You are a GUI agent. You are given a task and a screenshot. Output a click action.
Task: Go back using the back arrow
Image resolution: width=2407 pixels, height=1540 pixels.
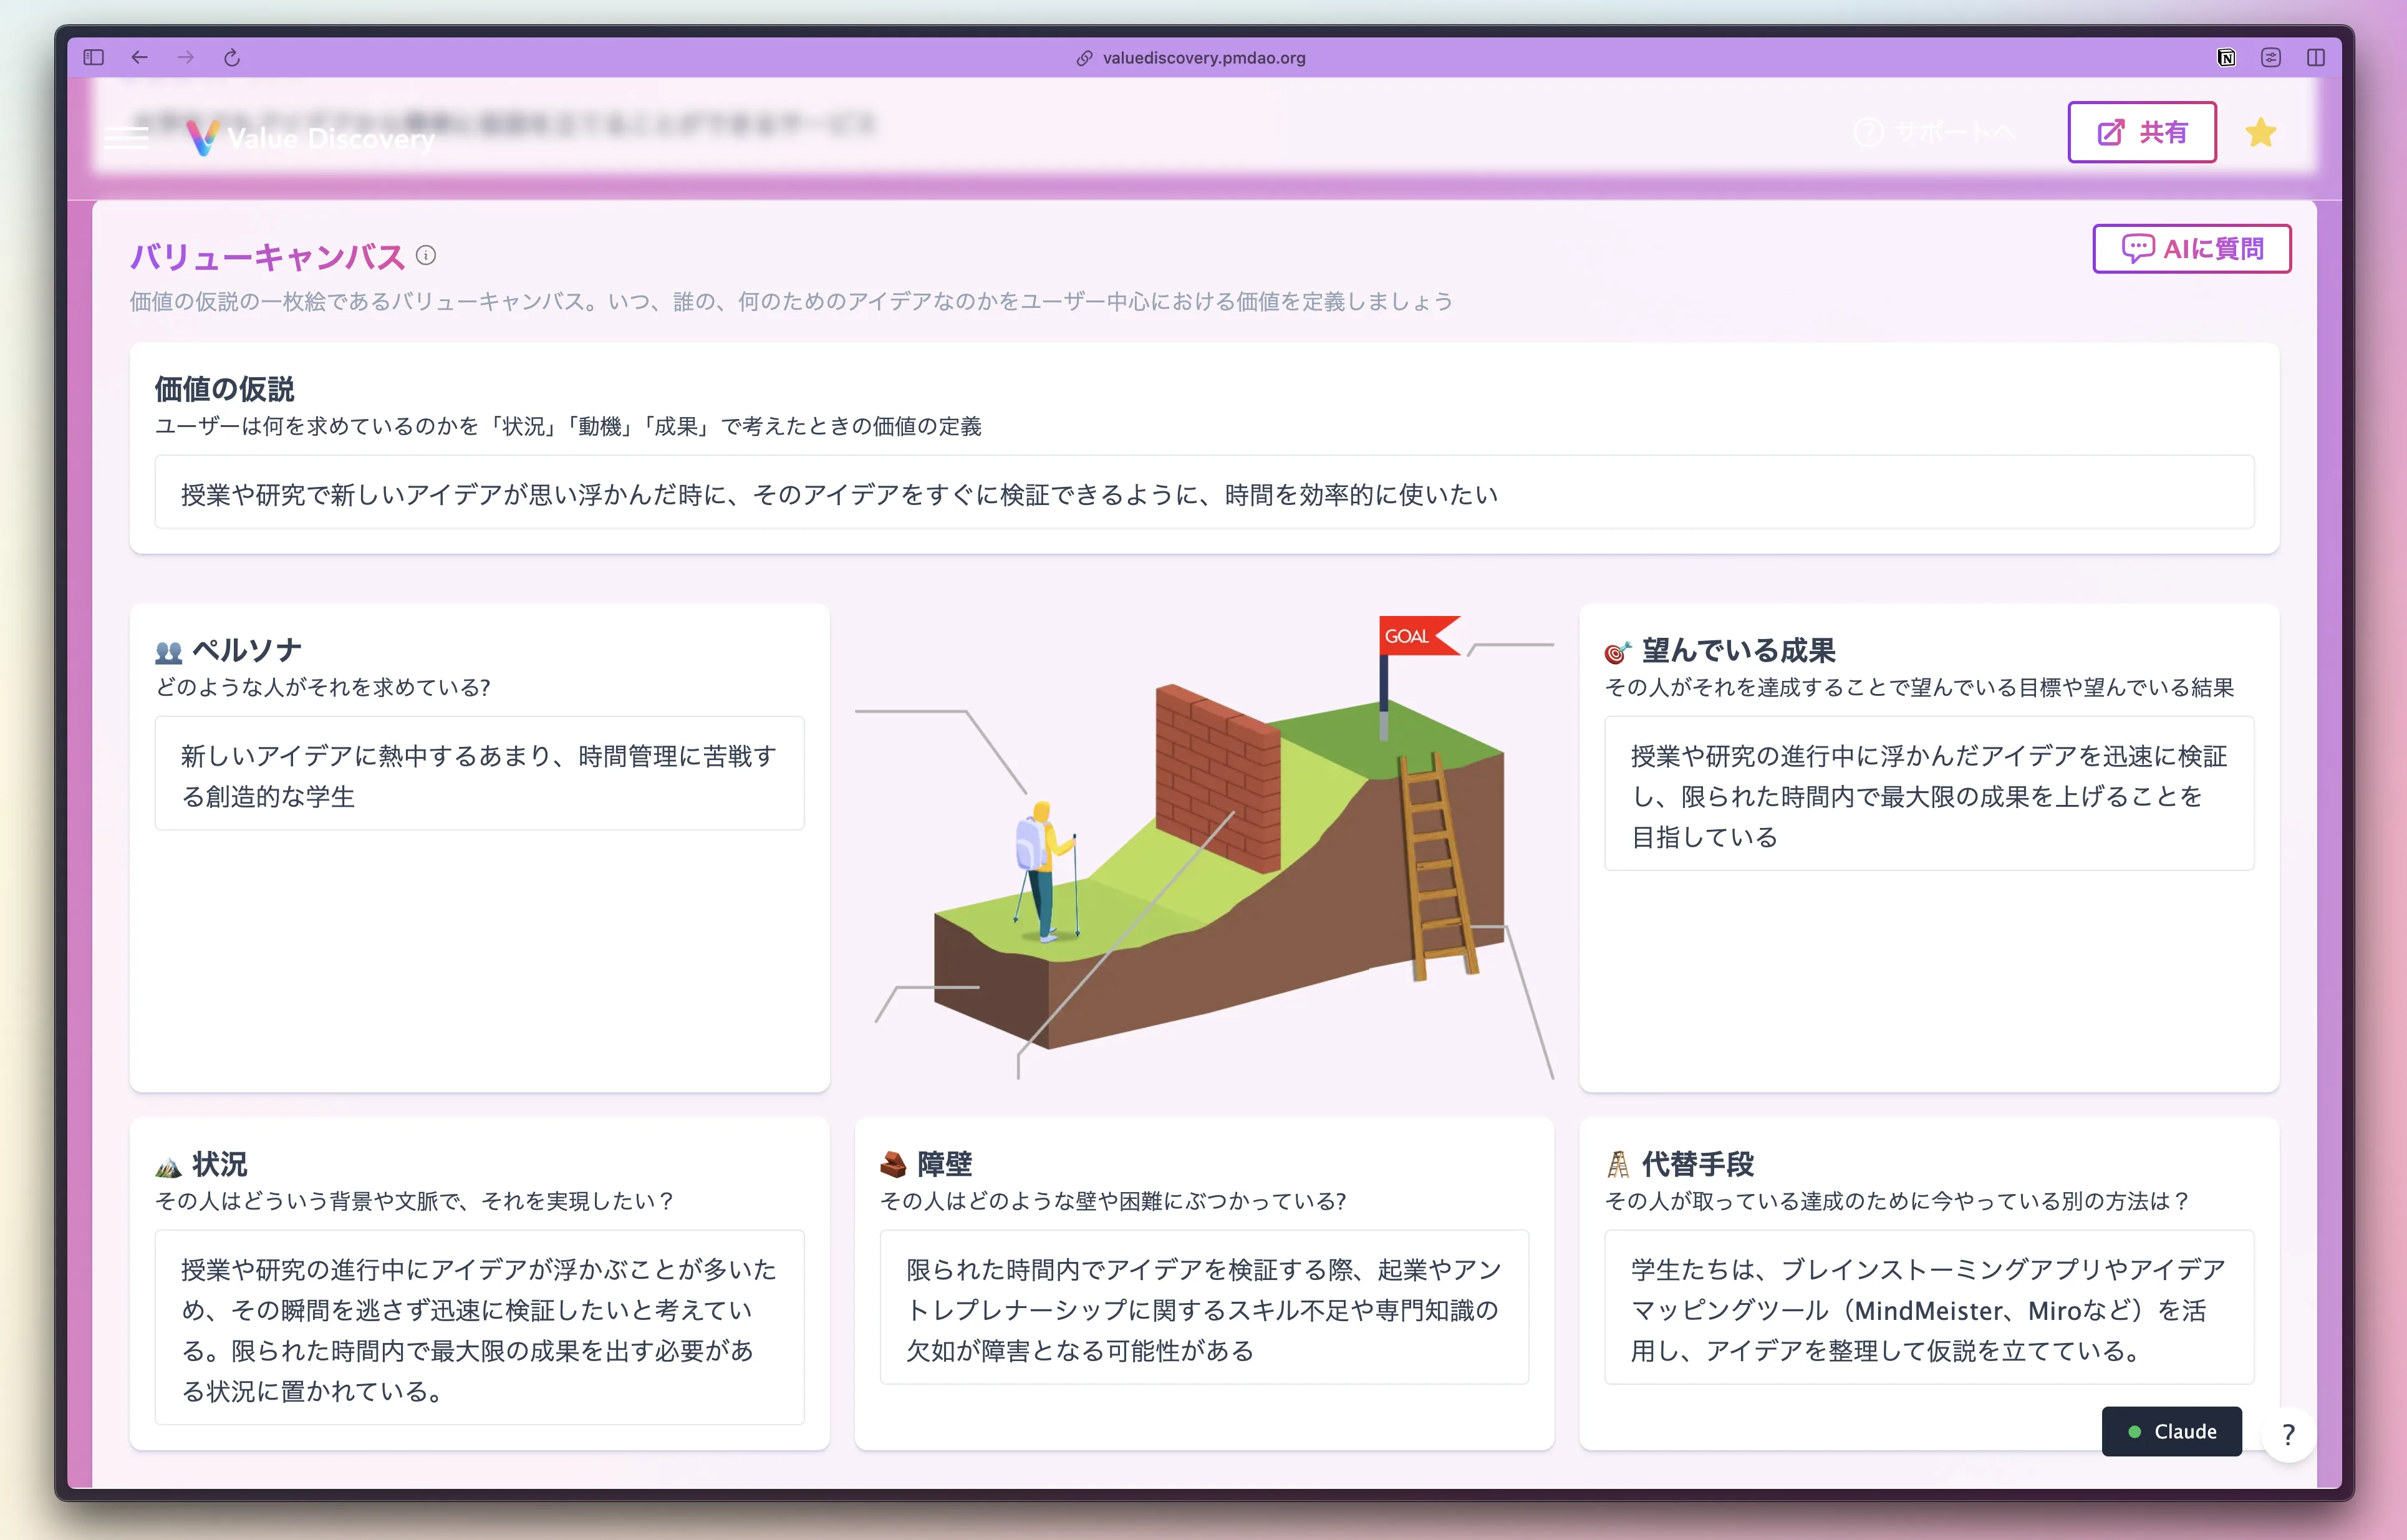pyautogui.click(x=140, y=58)
